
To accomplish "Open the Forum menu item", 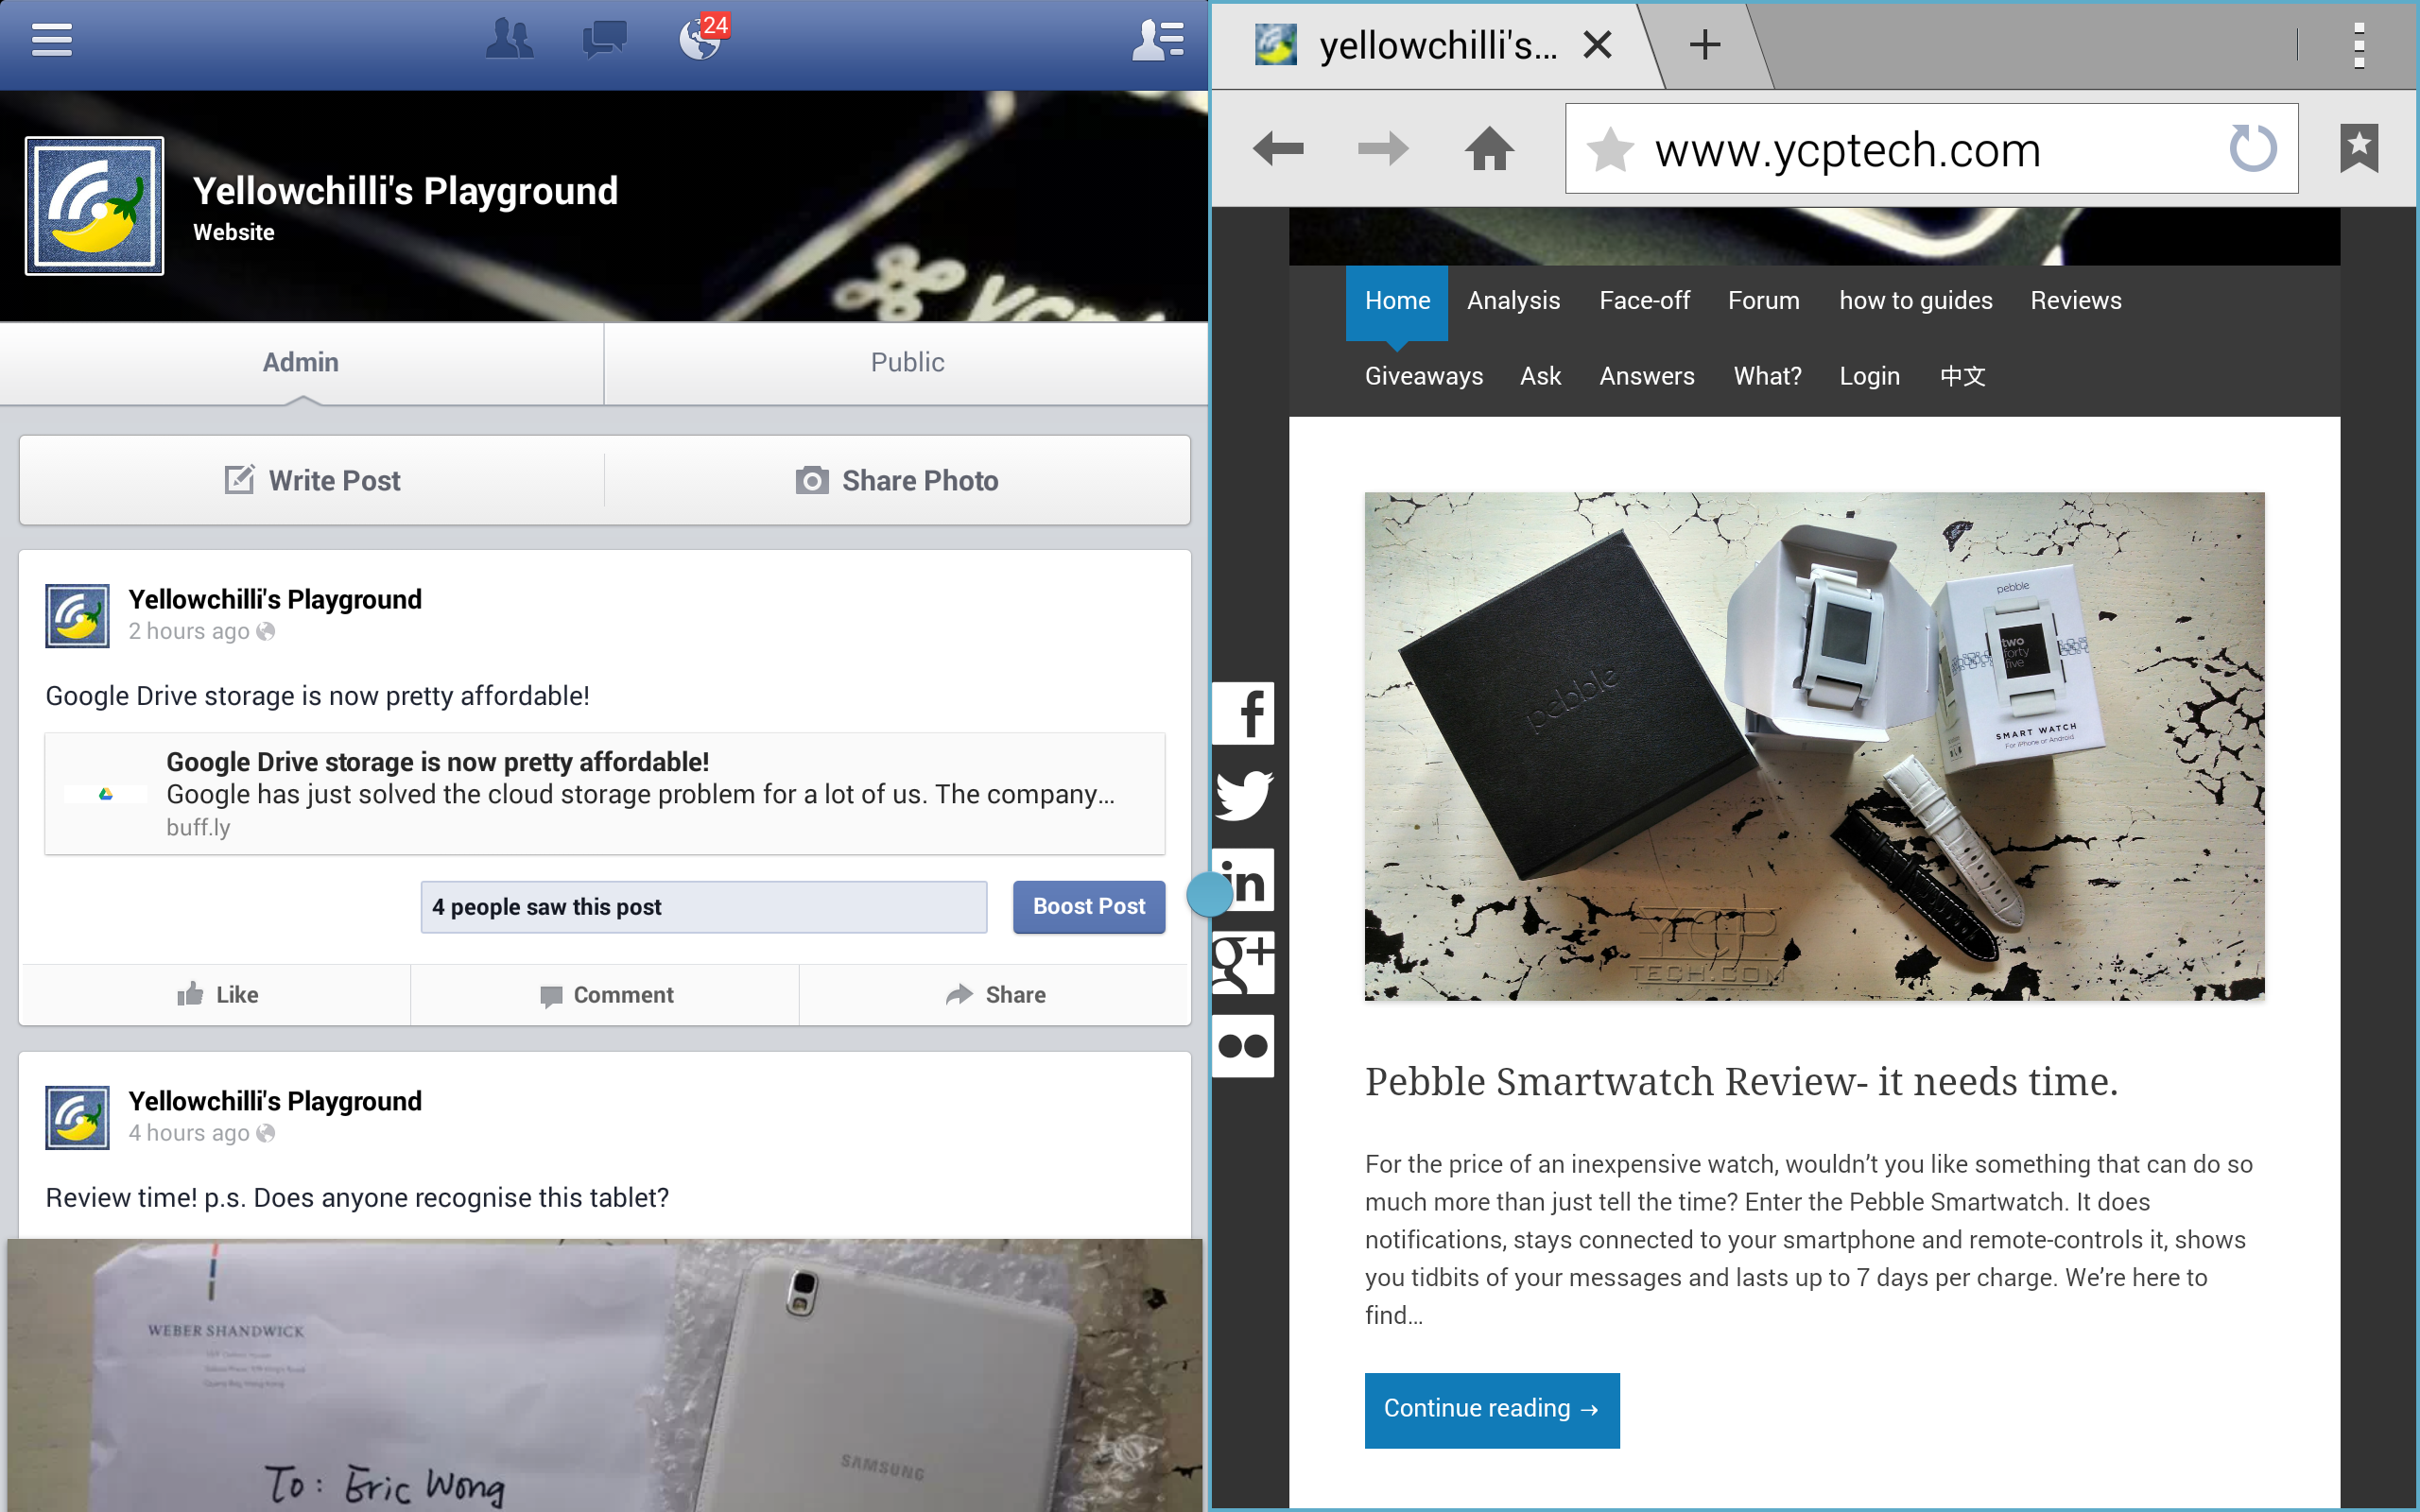I will 1763,301.
